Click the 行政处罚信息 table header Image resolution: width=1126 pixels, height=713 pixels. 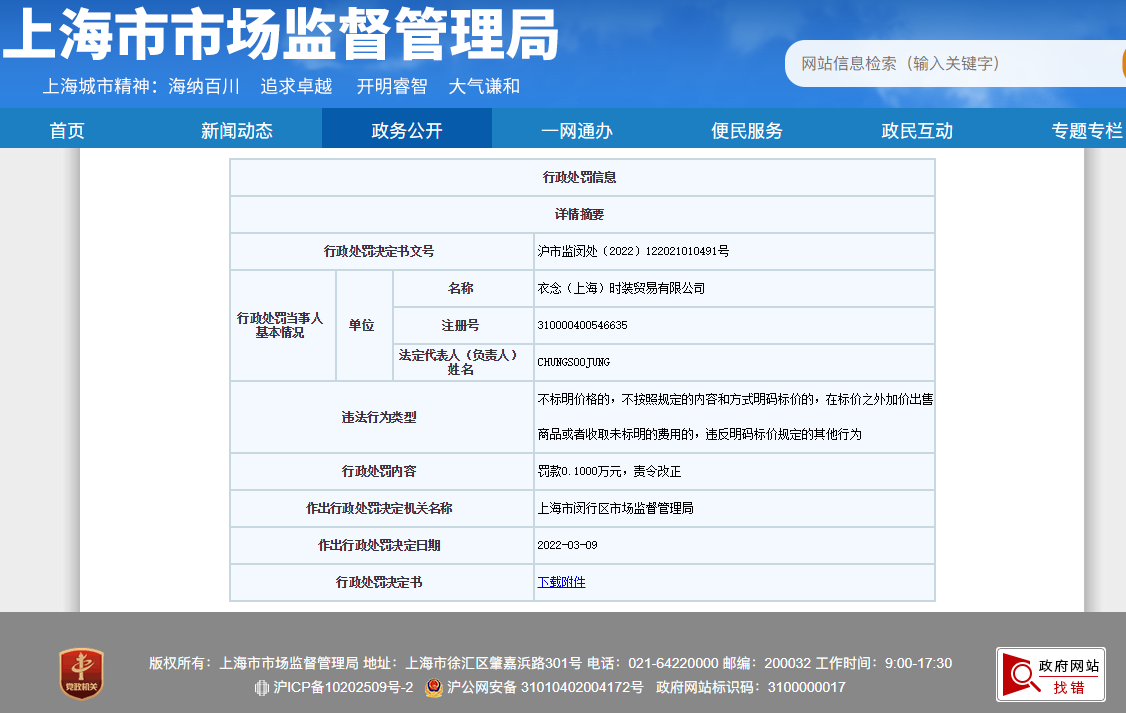click(x=582, y=177)
